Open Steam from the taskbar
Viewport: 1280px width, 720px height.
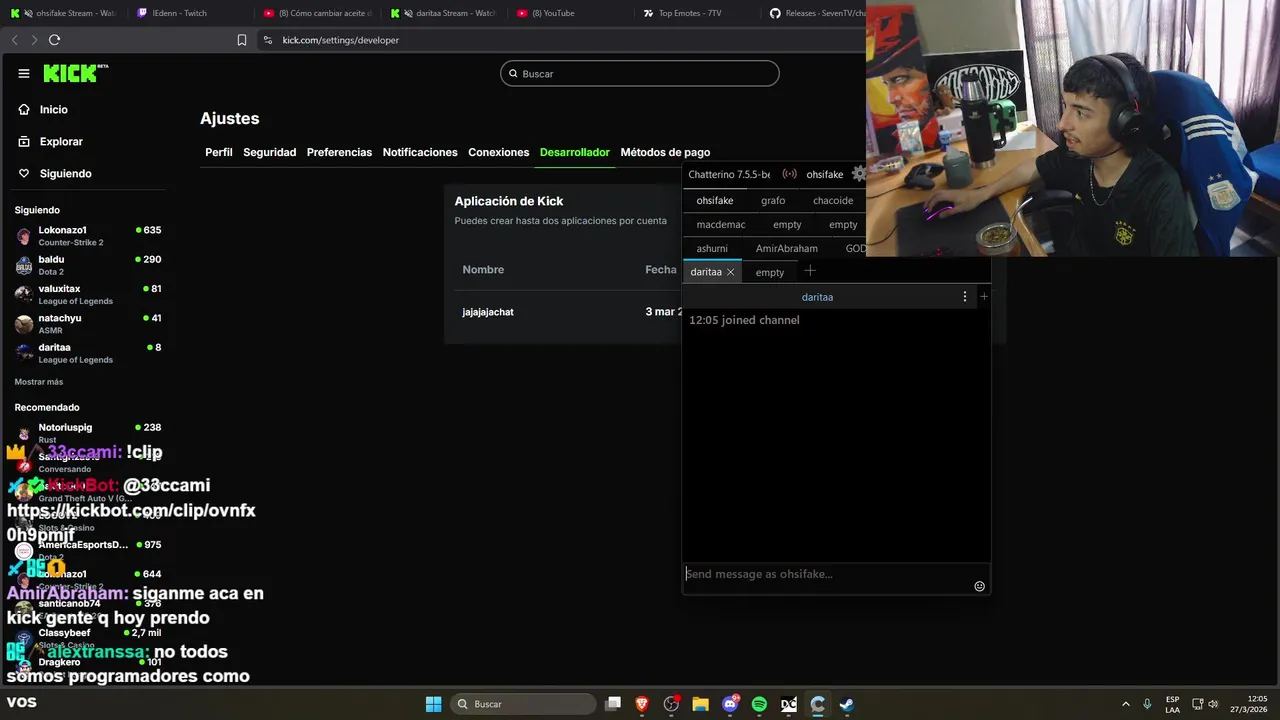click(846, 704)
